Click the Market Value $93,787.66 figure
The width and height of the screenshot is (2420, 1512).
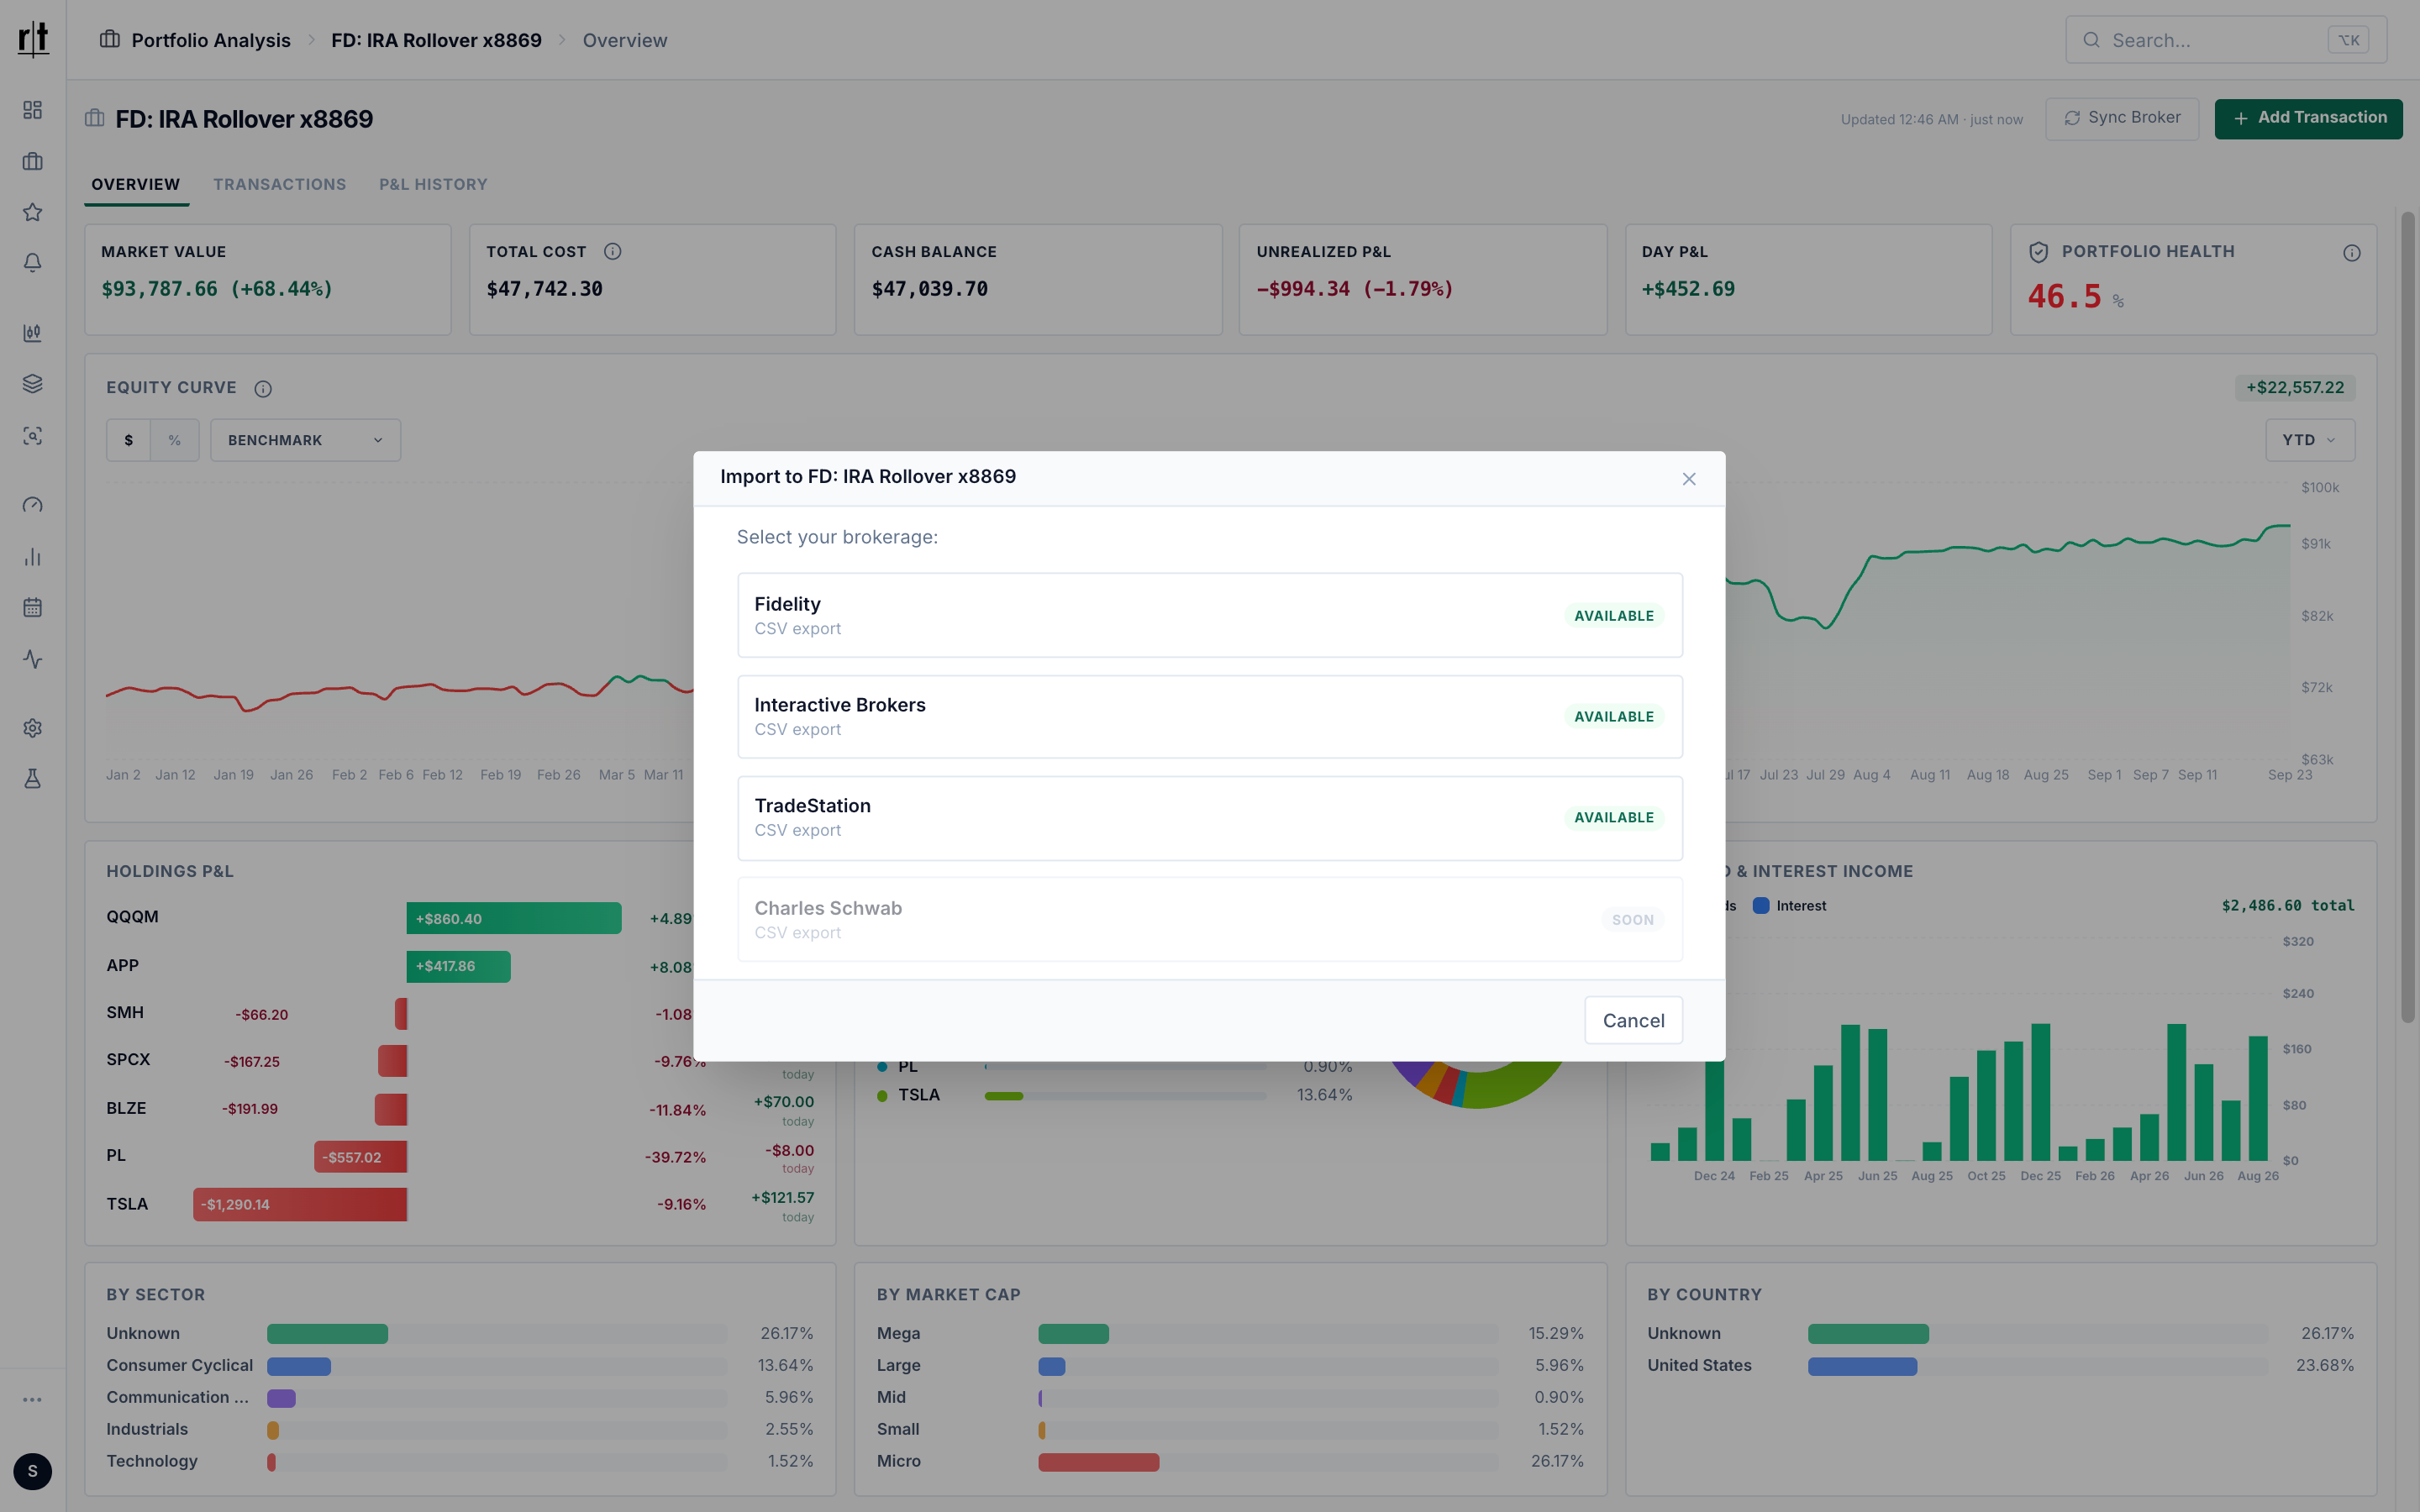tap(217, 289)
